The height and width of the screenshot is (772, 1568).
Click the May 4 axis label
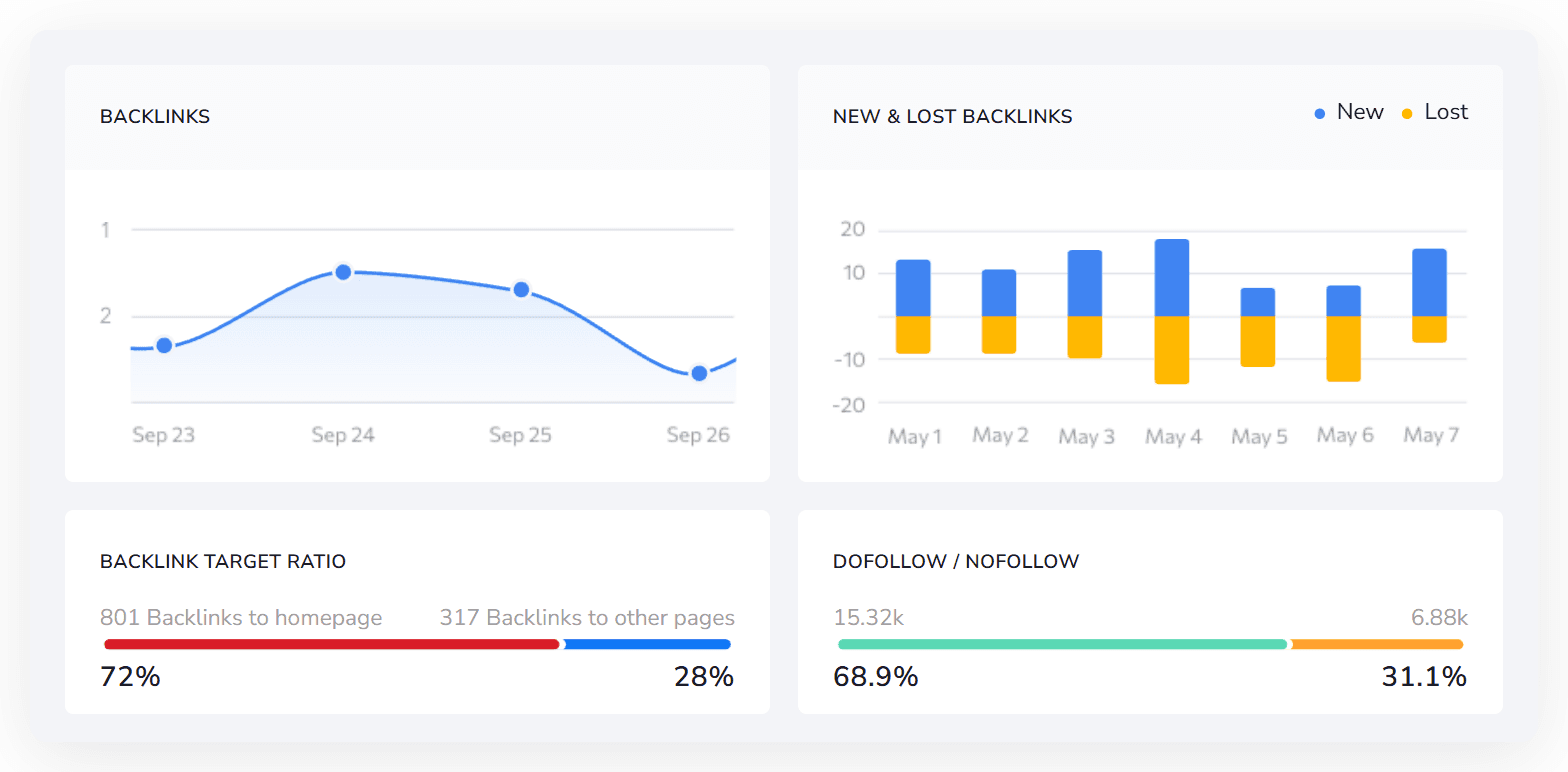pyautogui.click(x=1173, y=437)
